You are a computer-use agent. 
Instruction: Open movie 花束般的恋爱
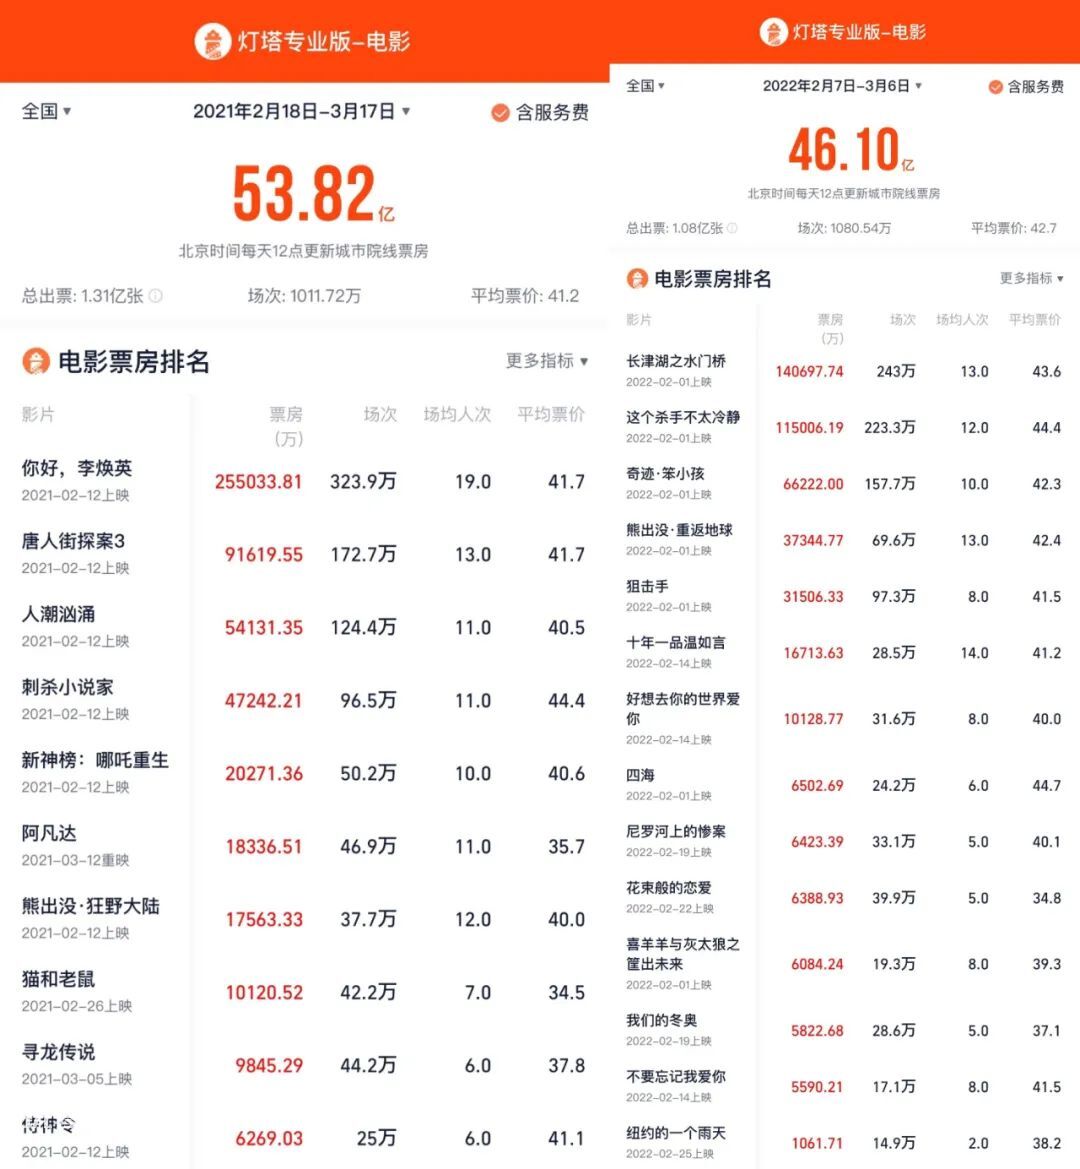(669, 888)
